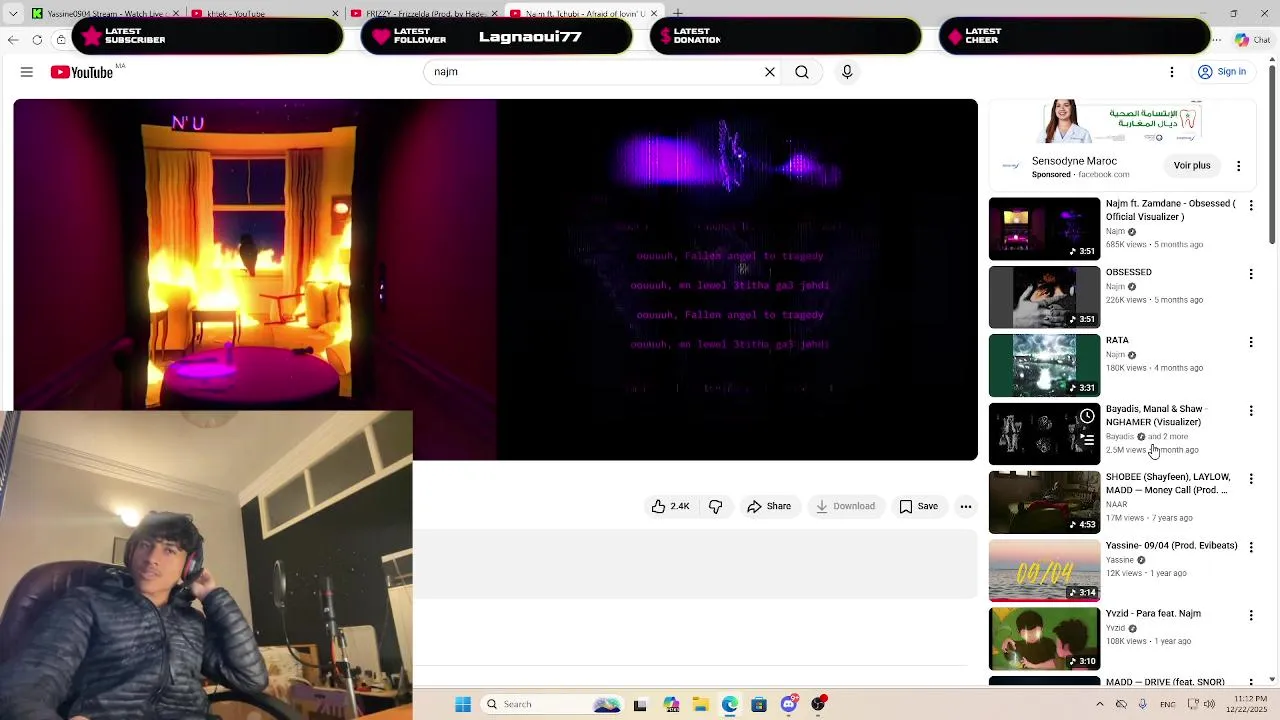Open options for Sensodyne Maroc ad
Viewport: 1280px width, 720px height.
coord(1238,166)
